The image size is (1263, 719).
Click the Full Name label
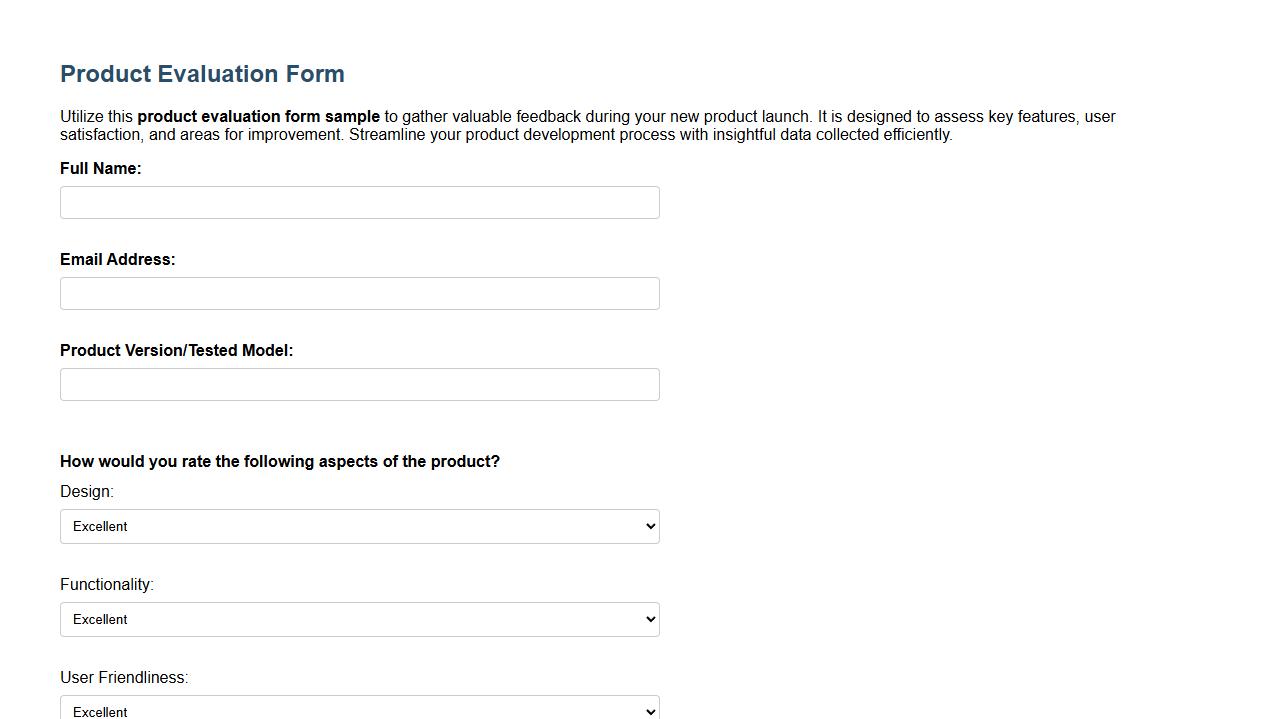click(x=100, y=168)
